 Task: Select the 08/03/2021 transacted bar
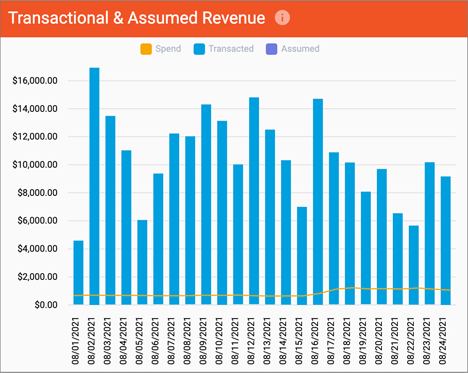coord(110,210)
